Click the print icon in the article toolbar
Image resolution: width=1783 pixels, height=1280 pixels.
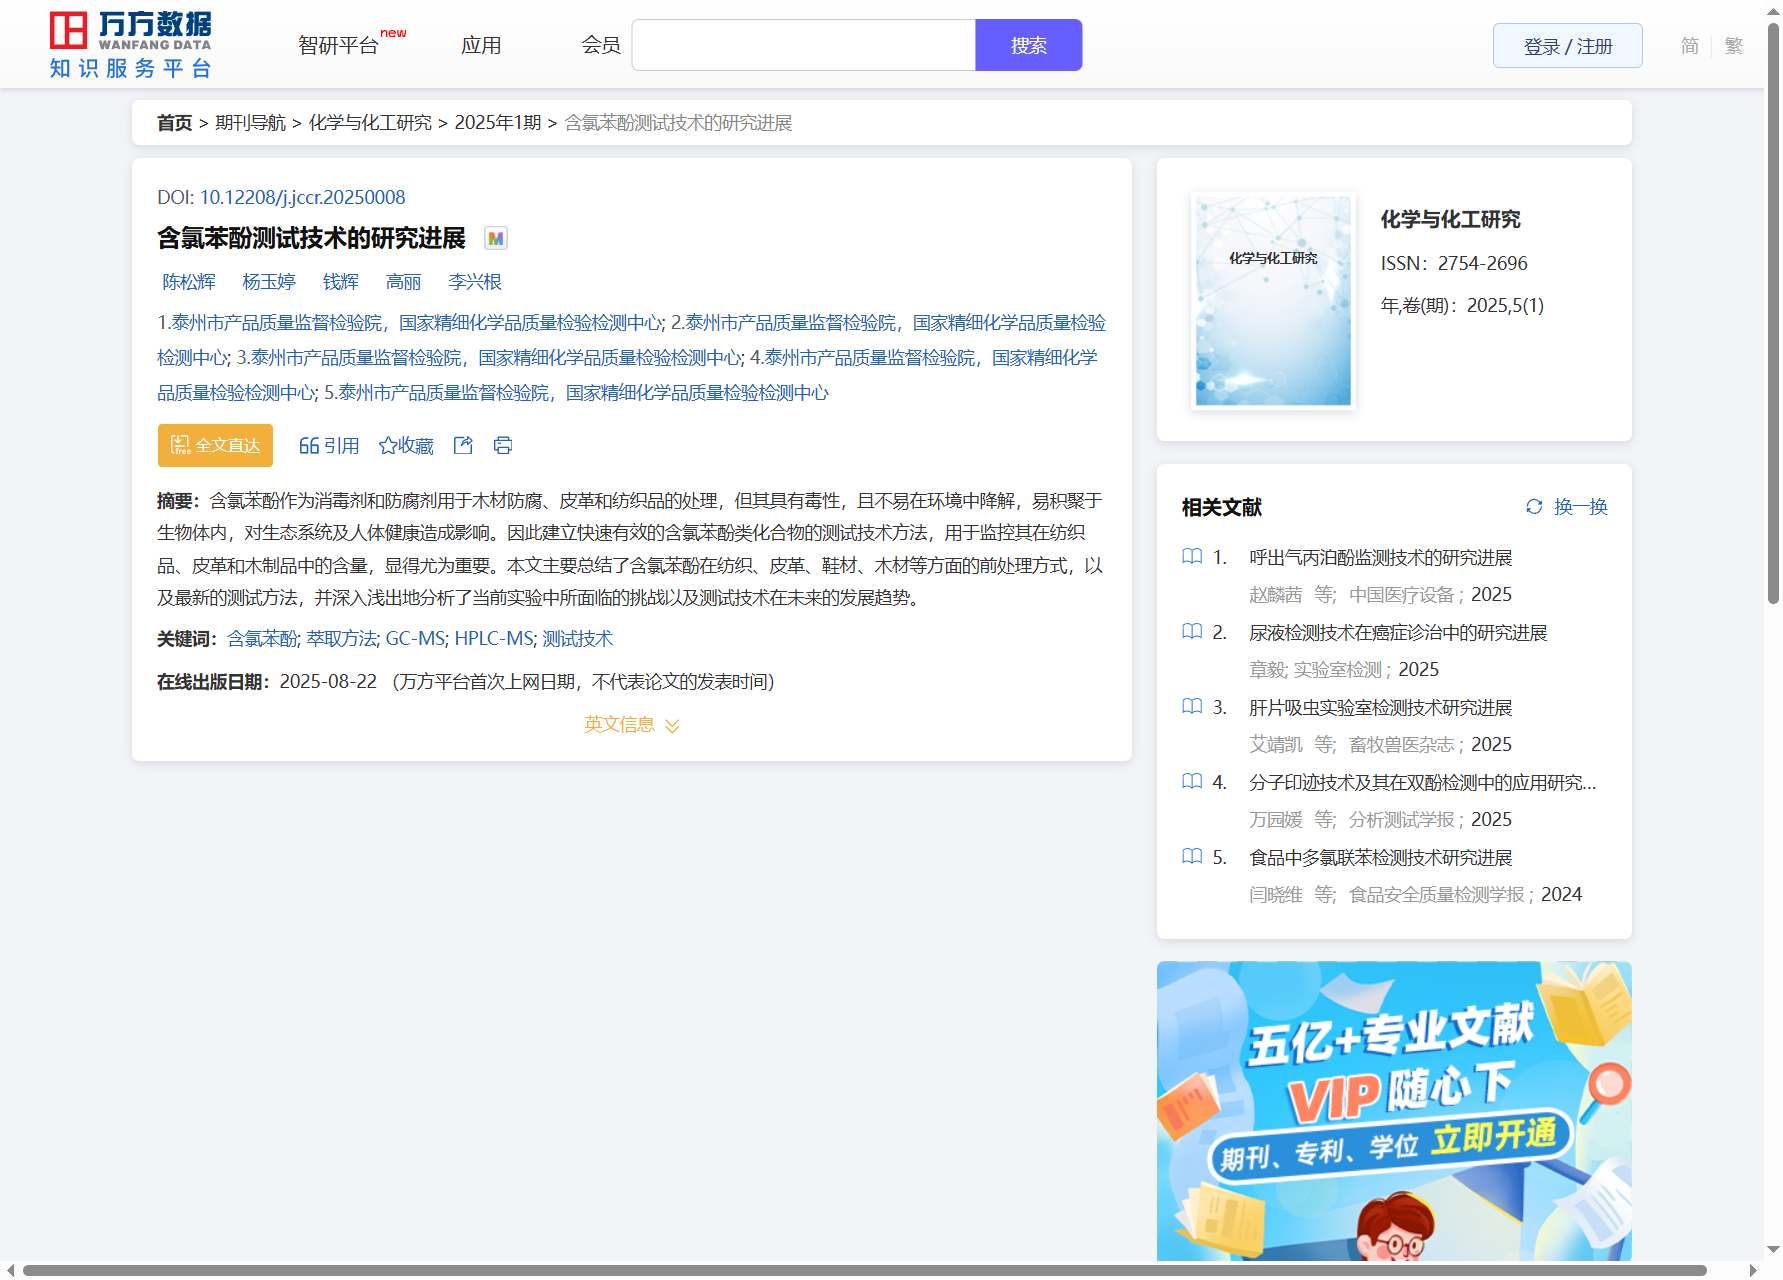coord(503,446)
